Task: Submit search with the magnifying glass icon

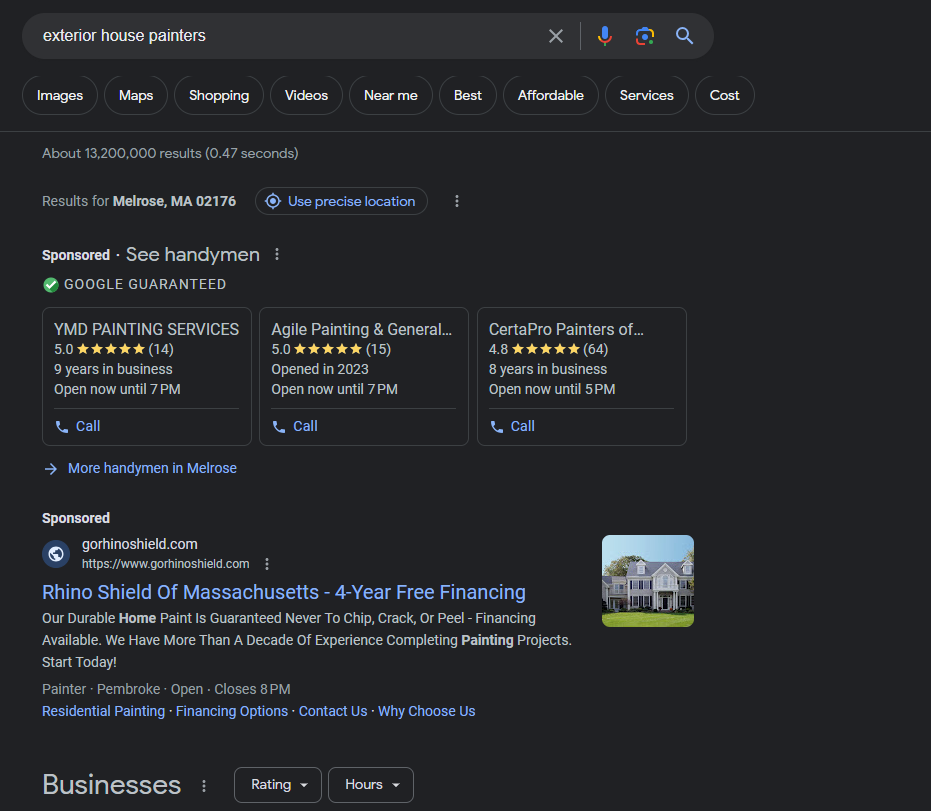Action: click(685, 36)
